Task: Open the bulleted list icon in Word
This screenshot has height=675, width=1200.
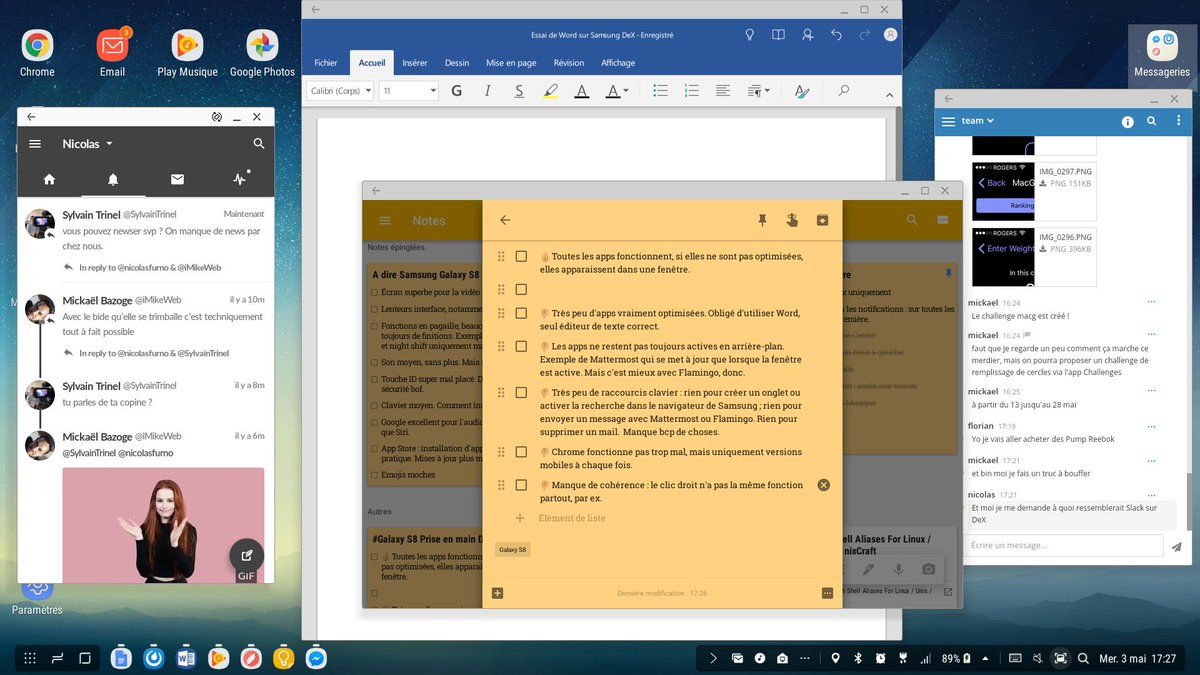Action: pos(660,91)
